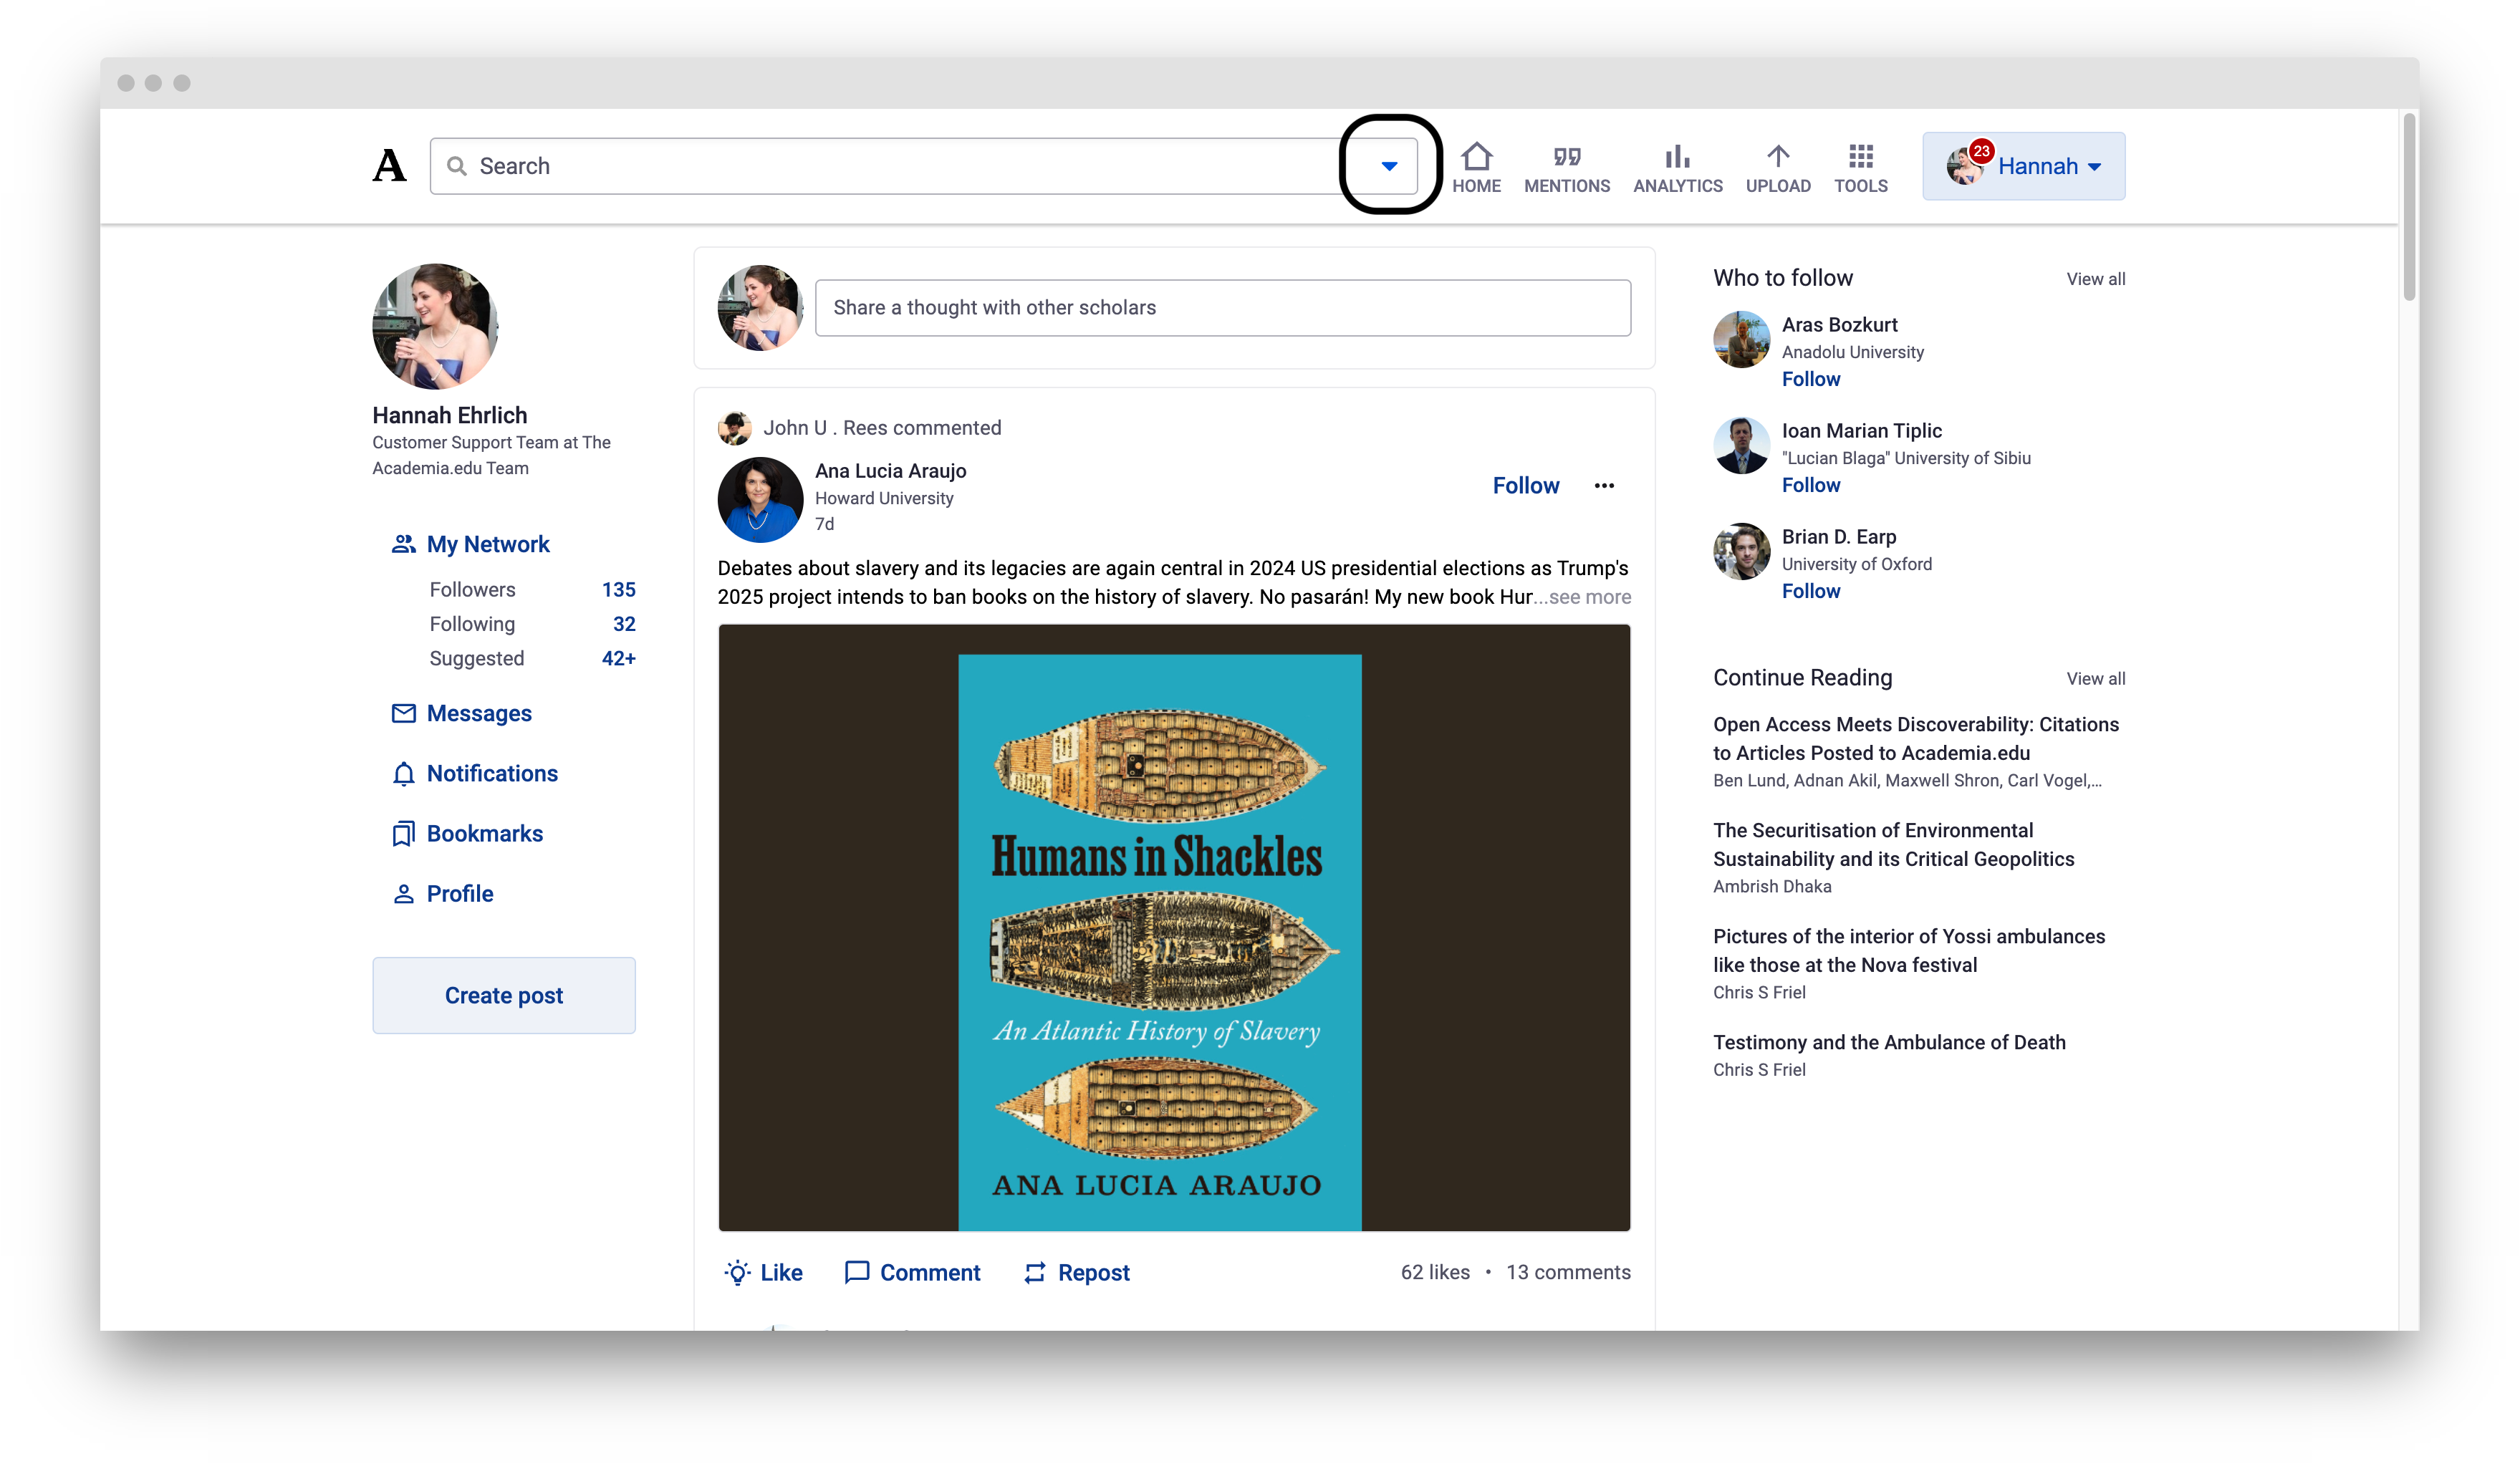The width and height of the screenshot is (2520, 1474).
Task: Expand the post with 'see more'
Action: pyautogui.click(x=1589, y=597)
